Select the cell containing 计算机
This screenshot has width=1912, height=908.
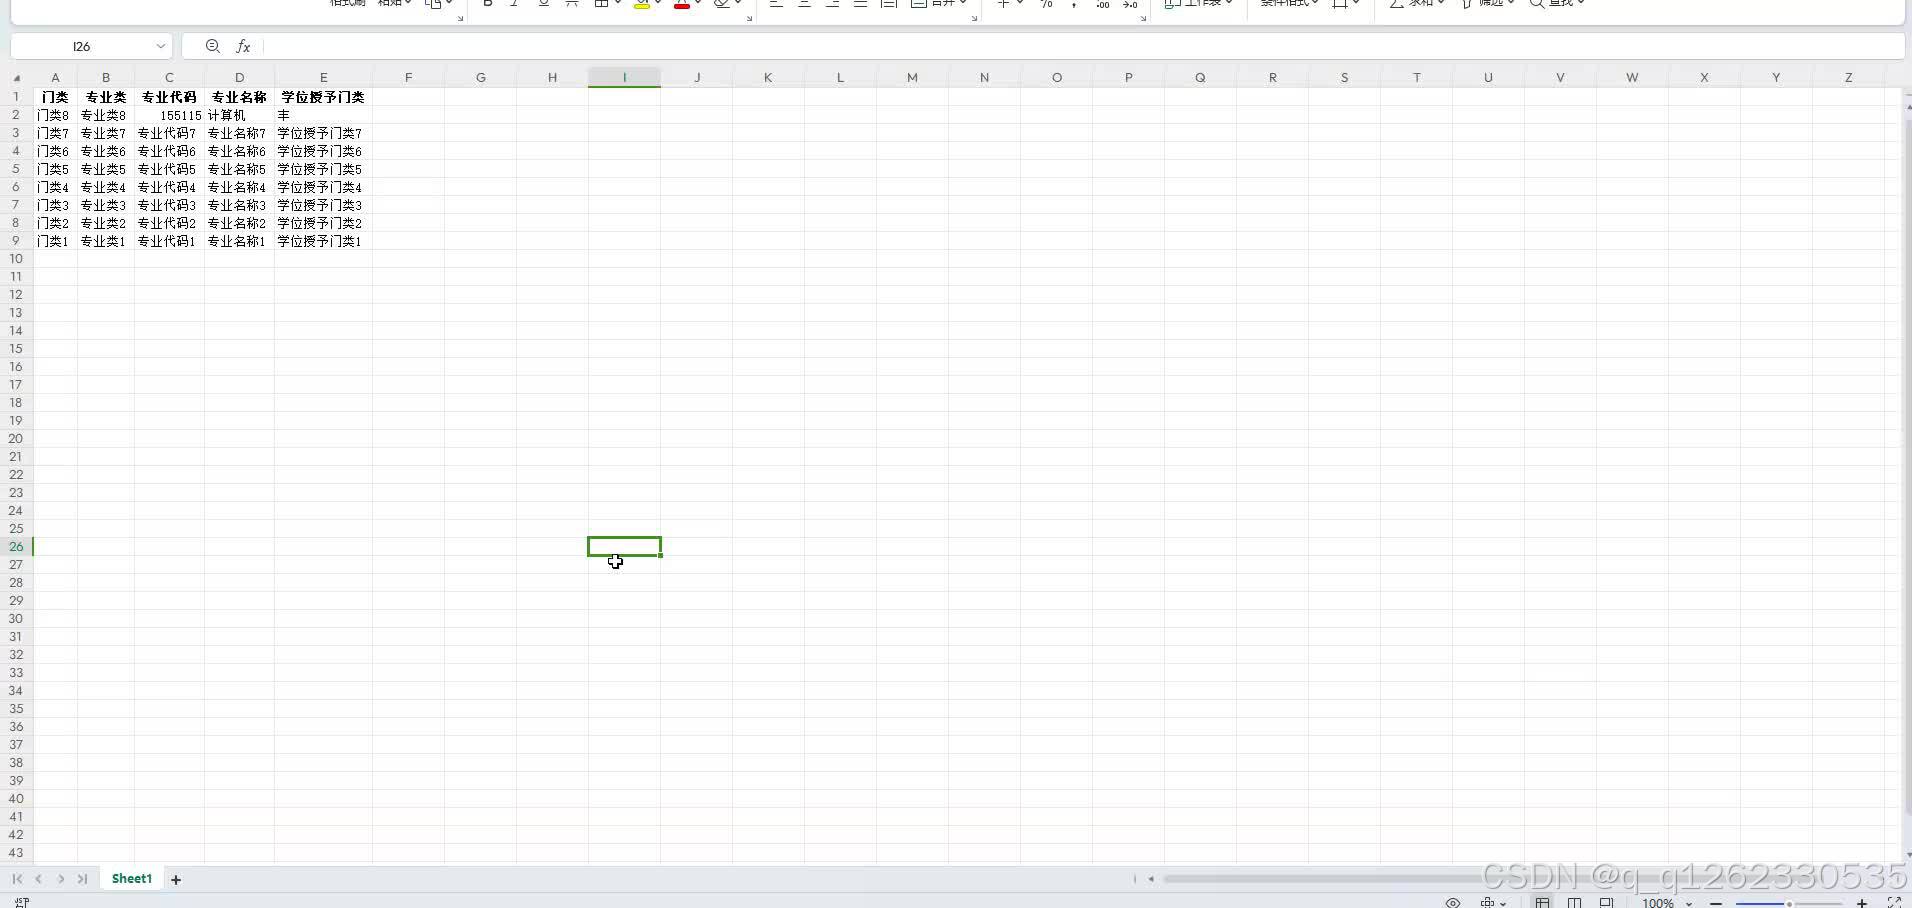[x=239, y=115]
